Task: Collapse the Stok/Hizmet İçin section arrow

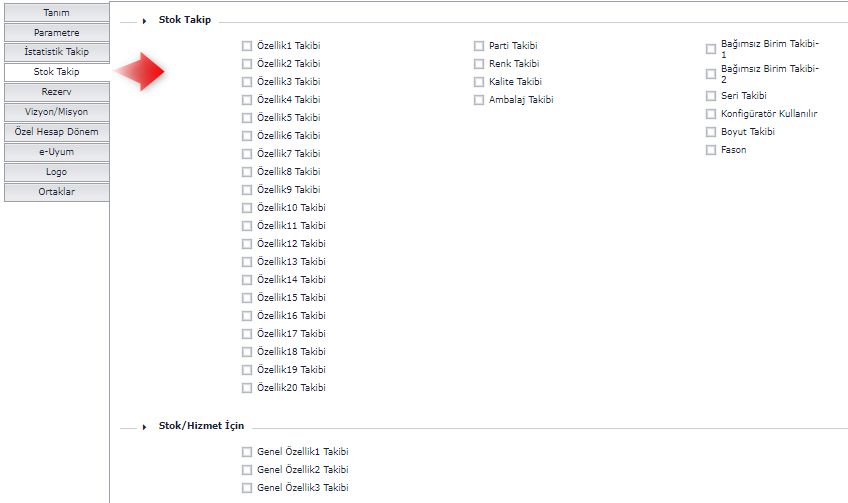Action: [x=145, y=426]
